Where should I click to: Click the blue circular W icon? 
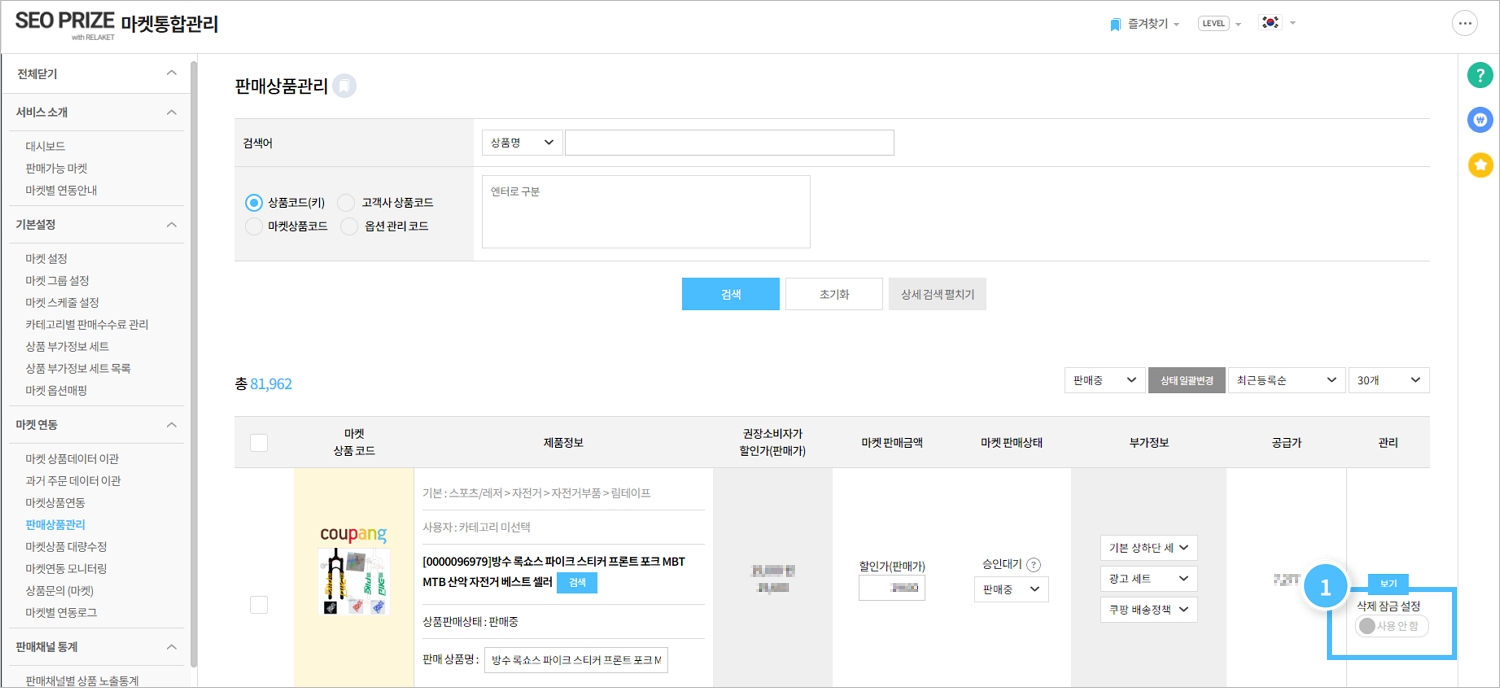(x=1480, y=120)
